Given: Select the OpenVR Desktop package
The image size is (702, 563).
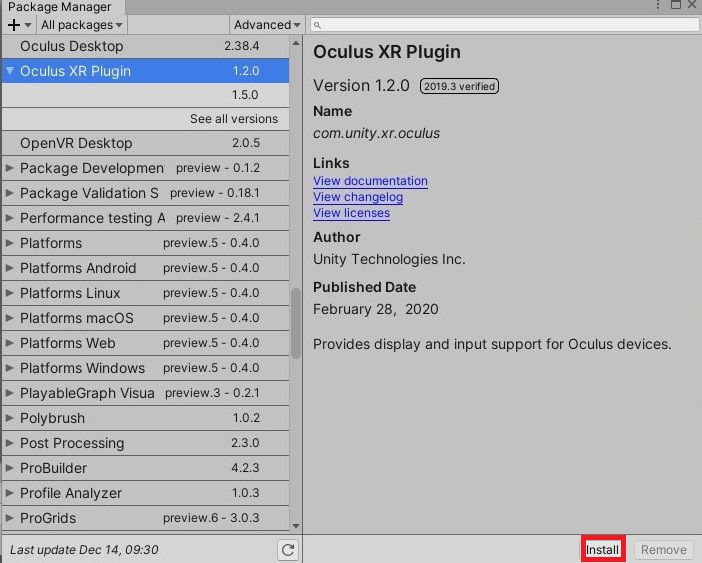Looking at the screenshot, I should (146, 143).
